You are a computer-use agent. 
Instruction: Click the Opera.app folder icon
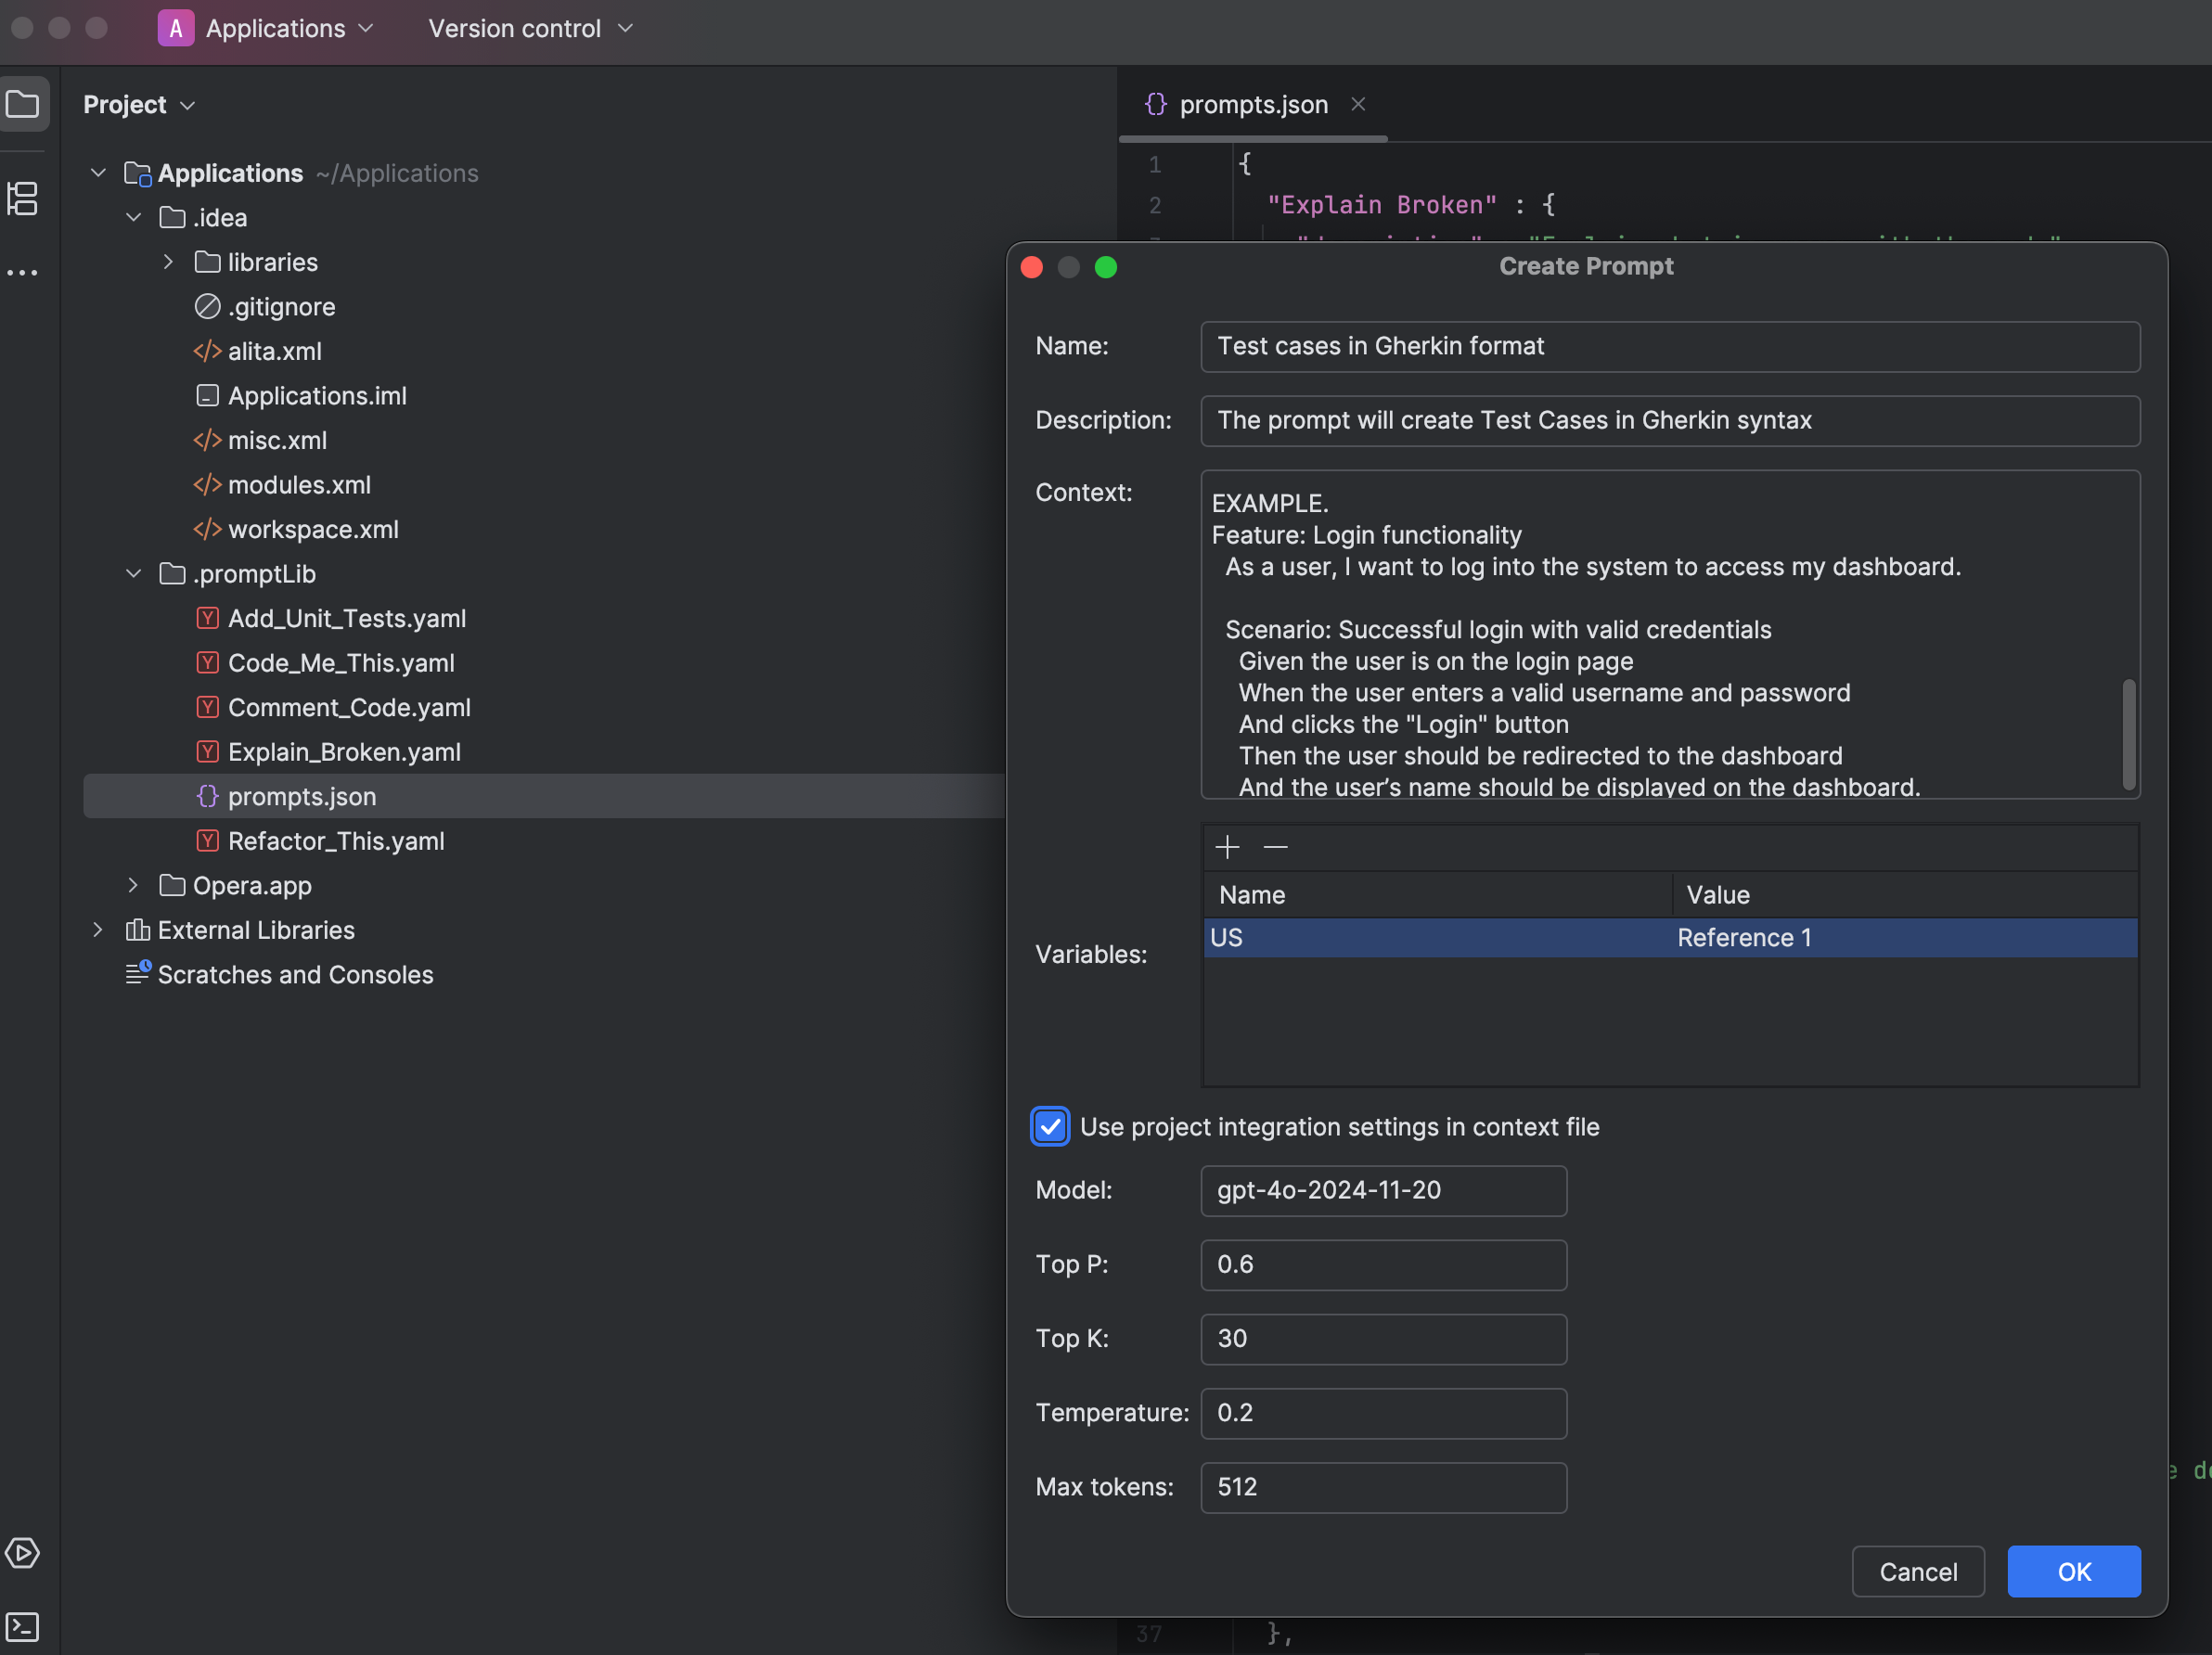point(172,885)
